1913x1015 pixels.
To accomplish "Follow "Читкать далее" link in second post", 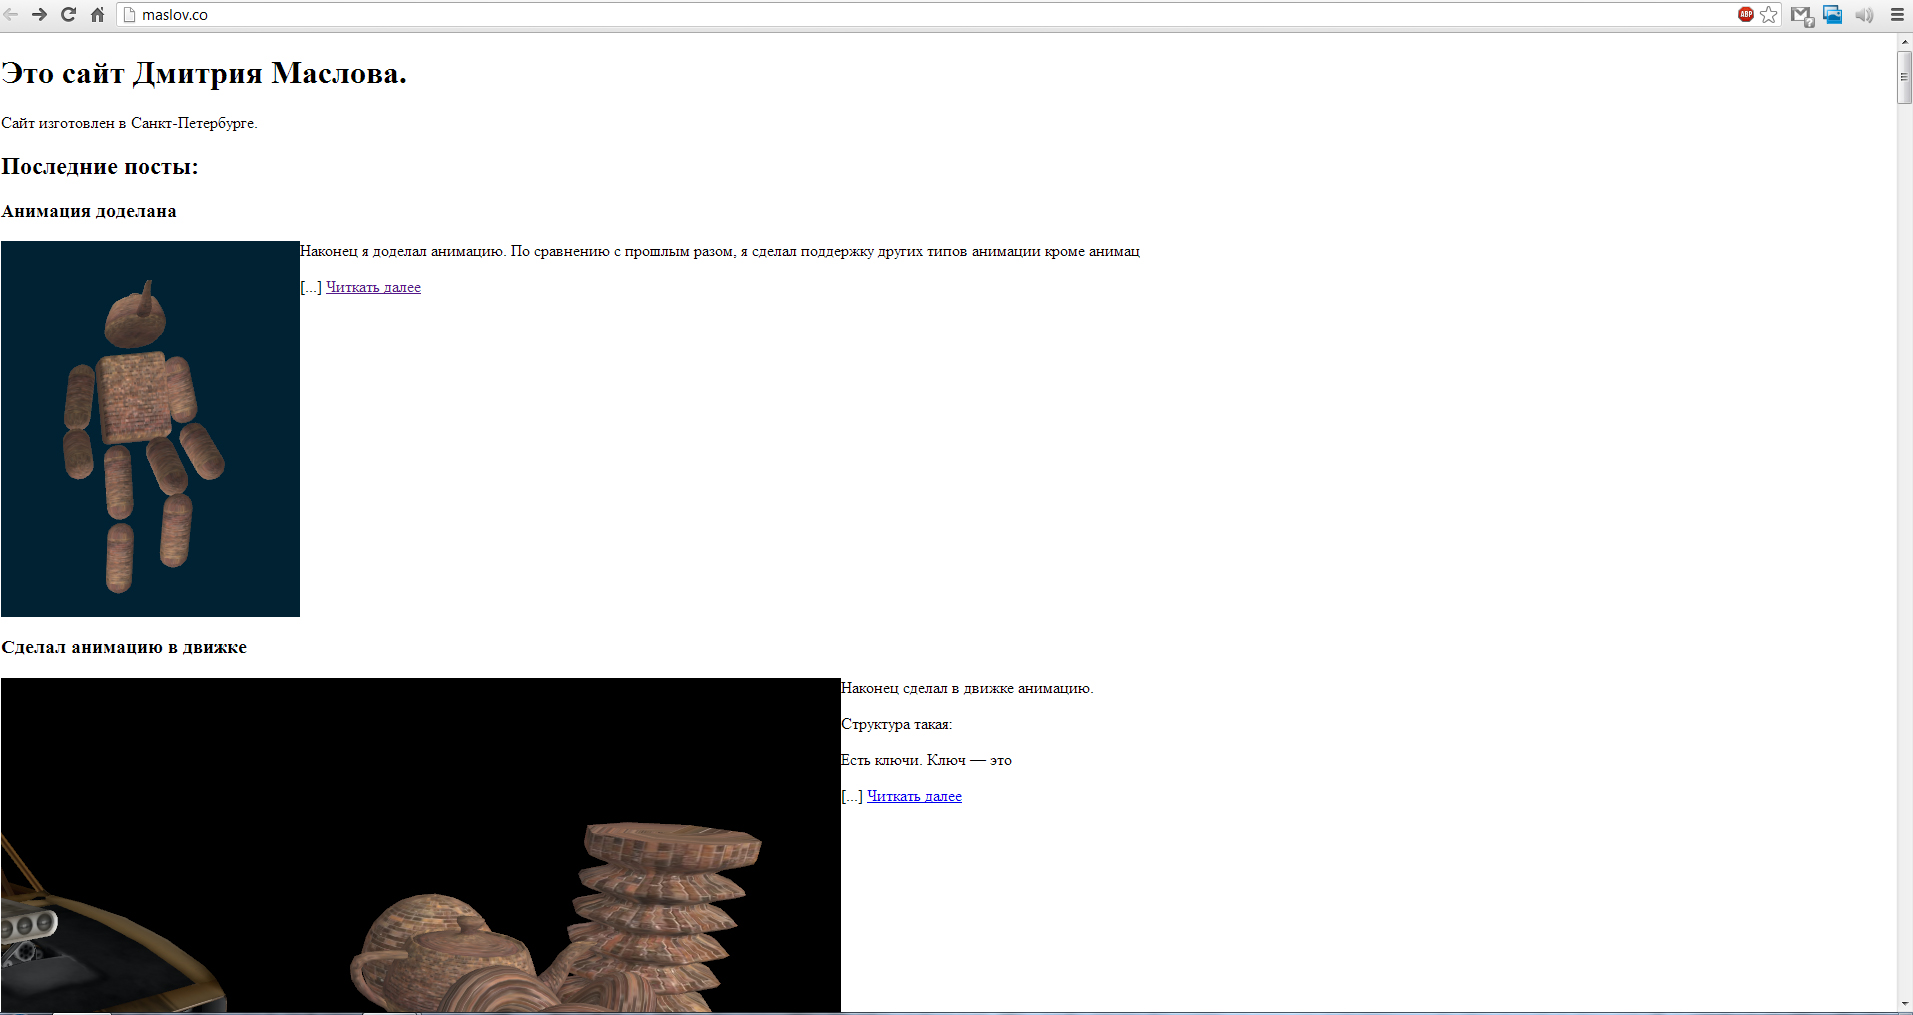I will (x=914, y=797).
